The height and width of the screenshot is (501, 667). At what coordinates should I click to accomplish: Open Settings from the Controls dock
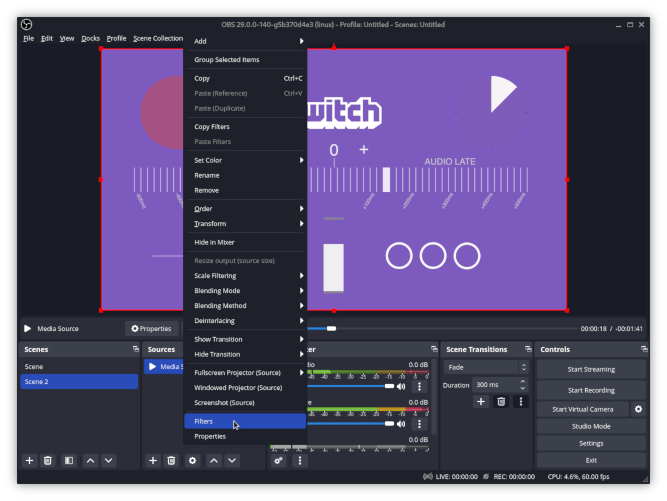pos(591,443)
